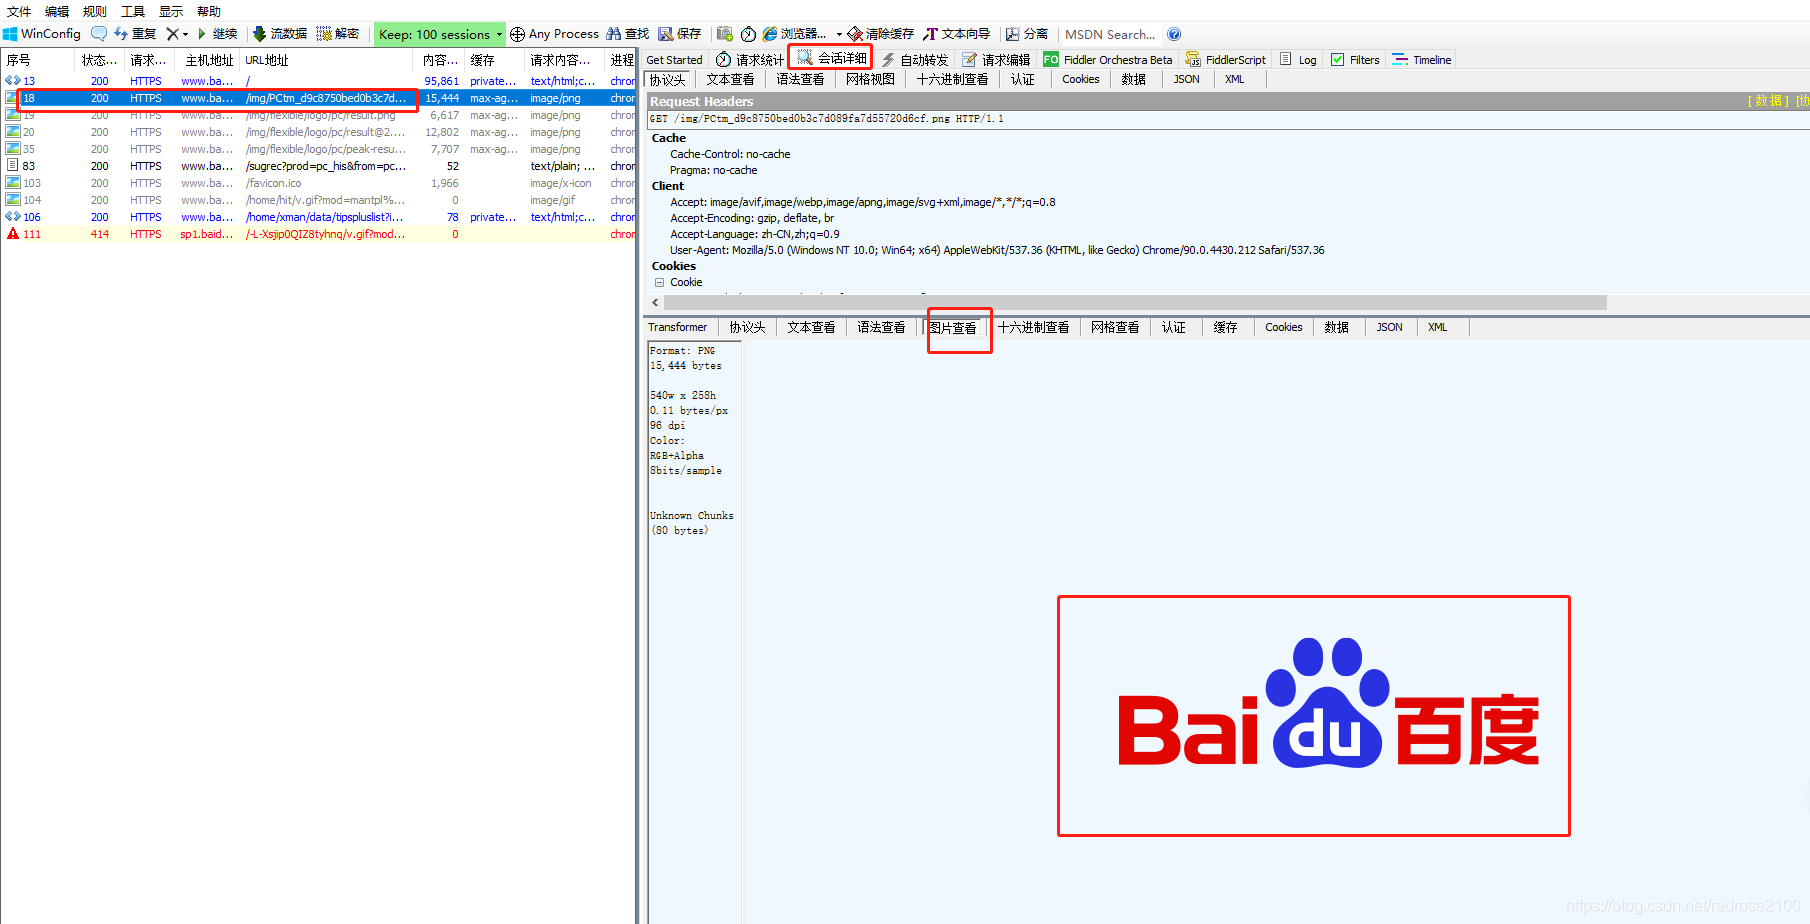Click the [数据] link in Request Headers

tap(1768, 101)
